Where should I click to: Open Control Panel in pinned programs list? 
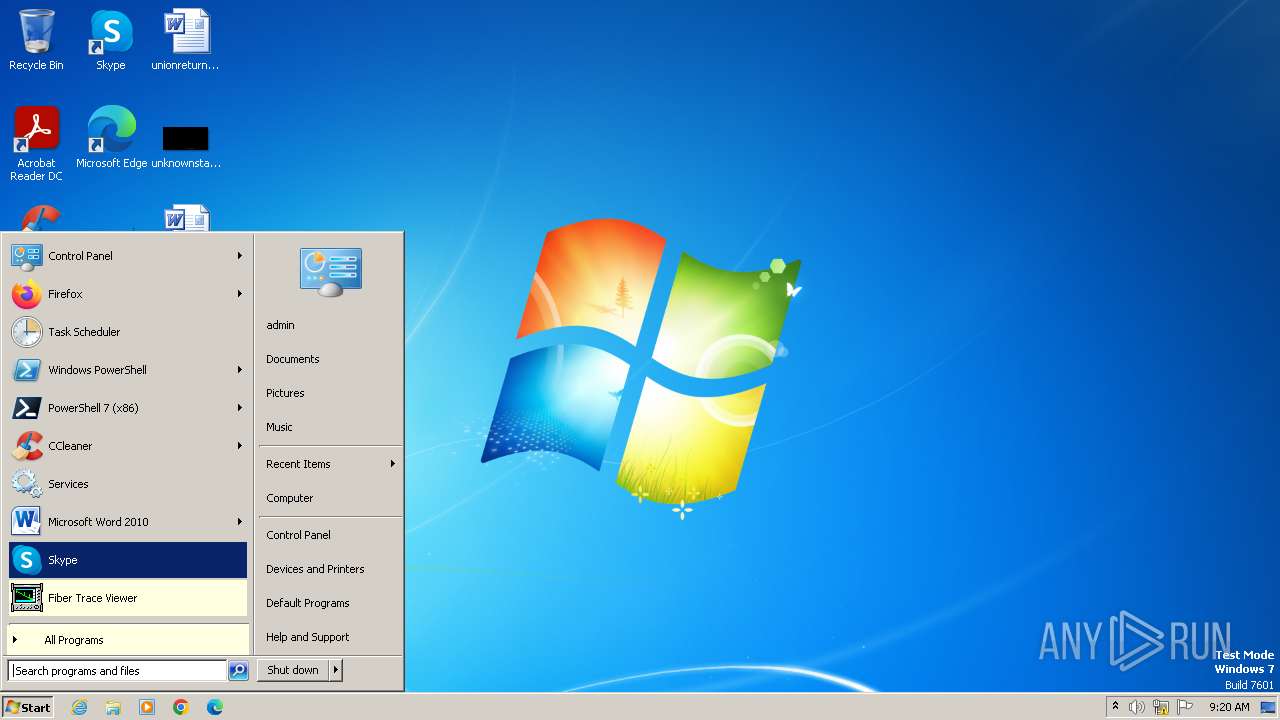127,256
